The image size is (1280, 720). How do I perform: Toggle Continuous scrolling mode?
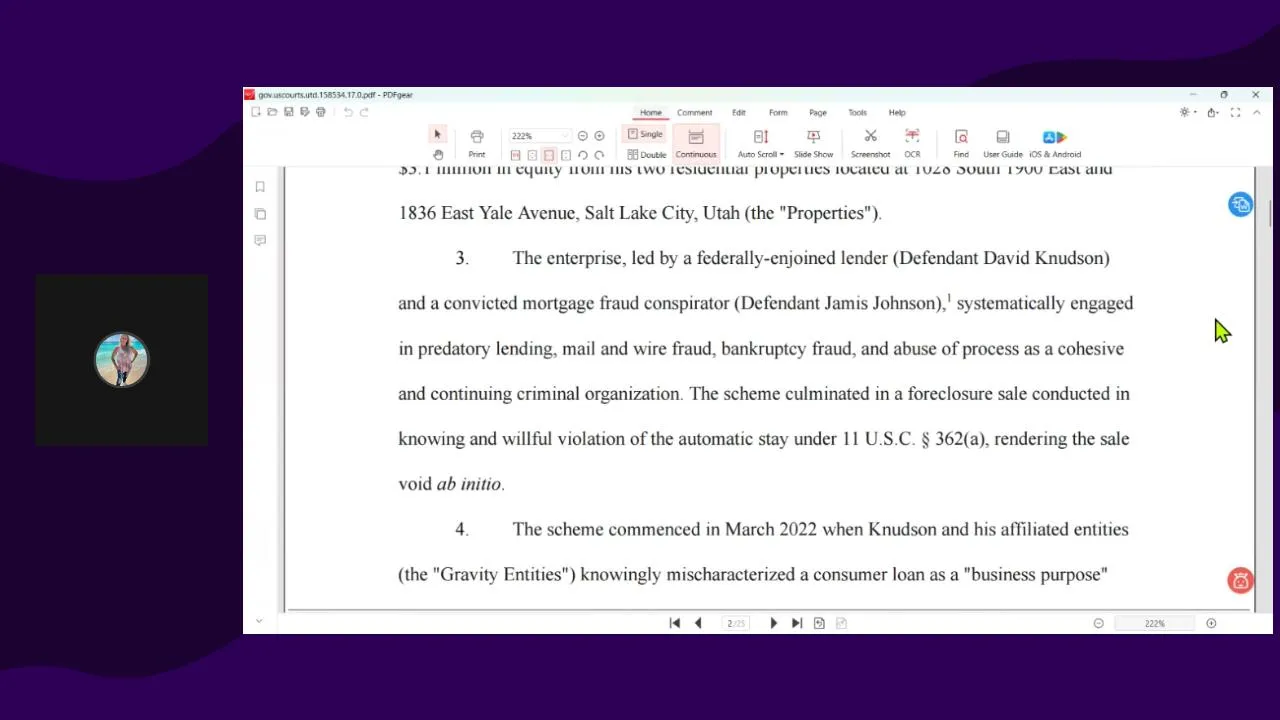(x=696, y=144)
